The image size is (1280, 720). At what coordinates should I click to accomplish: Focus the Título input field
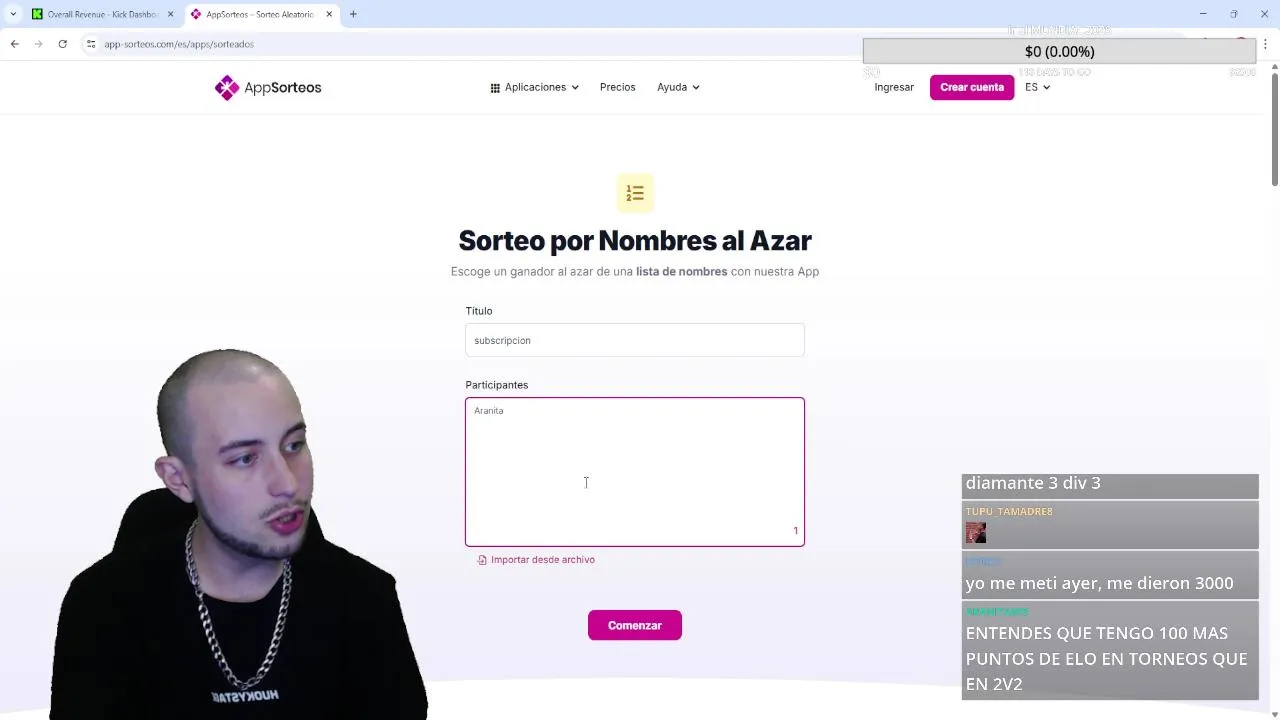tap(635, 340)
